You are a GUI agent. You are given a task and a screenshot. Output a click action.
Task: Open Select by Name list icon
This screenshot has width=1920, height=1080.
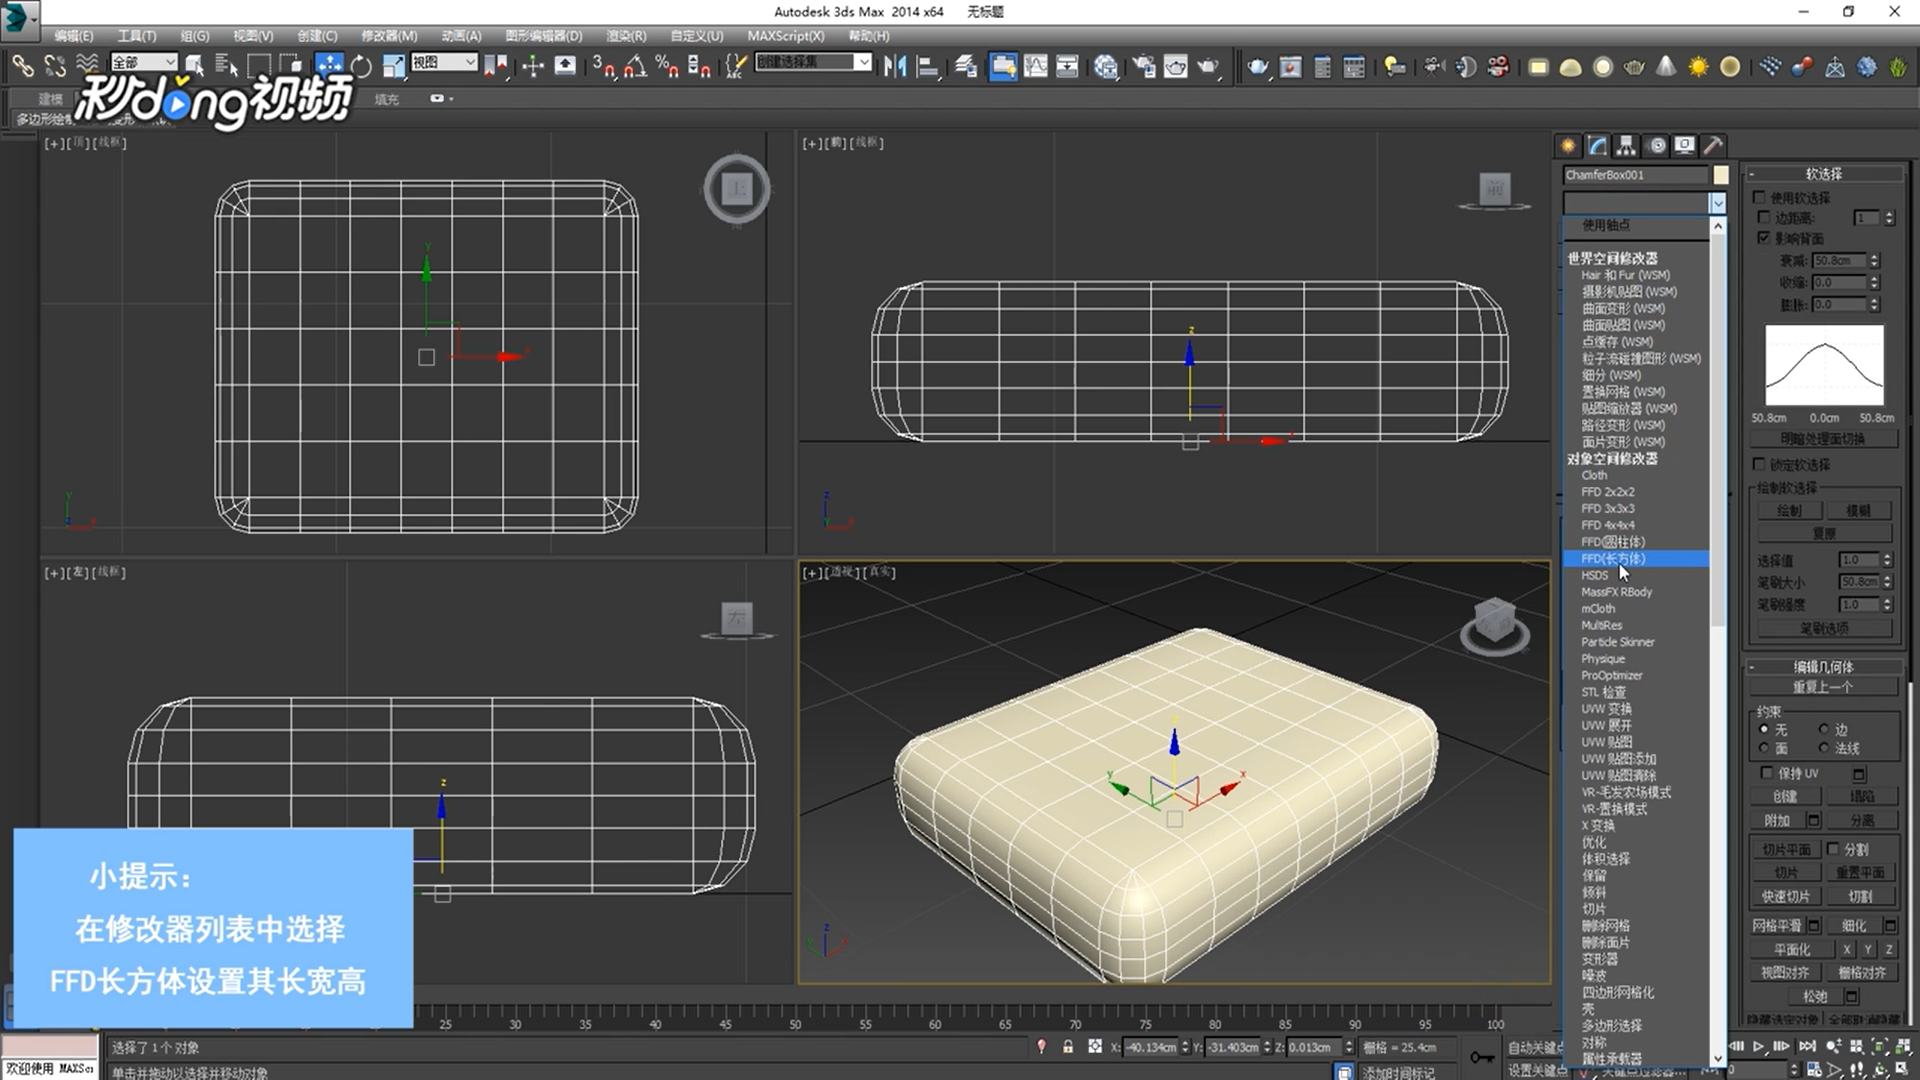227,66
